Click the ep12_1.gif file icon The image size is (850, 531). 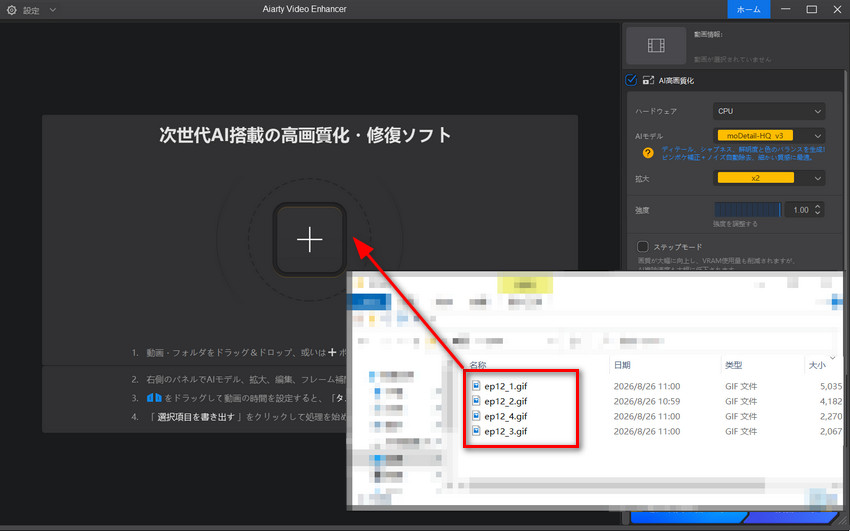point(476,386)
